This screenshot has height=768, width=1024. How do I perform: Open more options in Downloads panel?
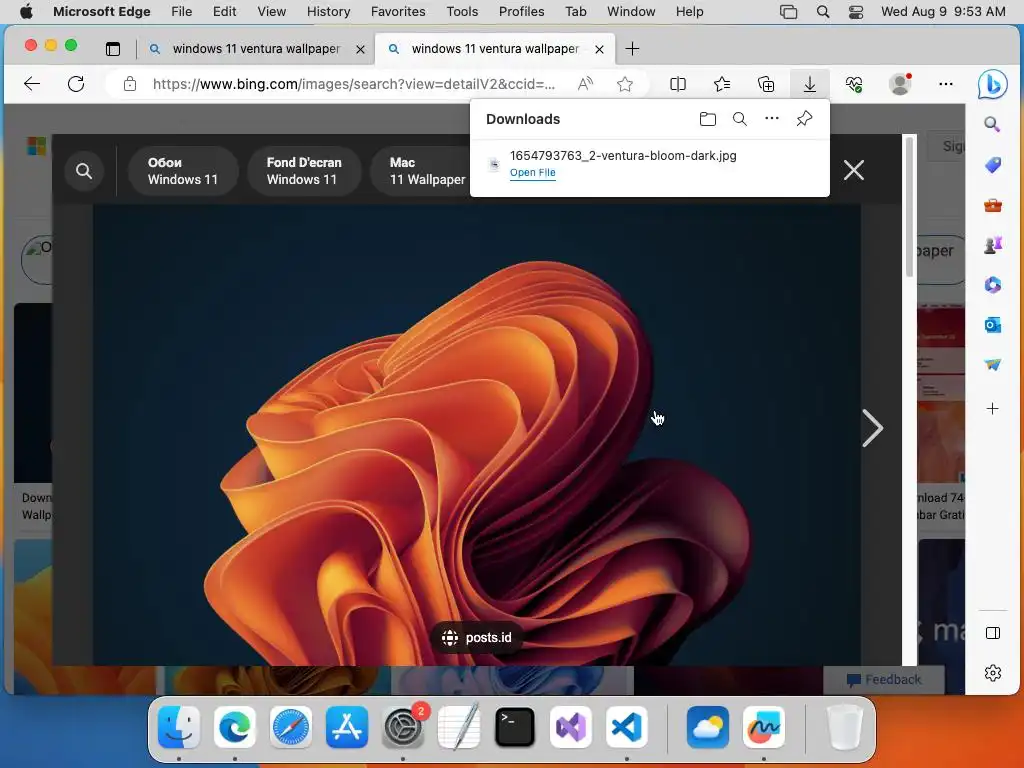[772, 118]
